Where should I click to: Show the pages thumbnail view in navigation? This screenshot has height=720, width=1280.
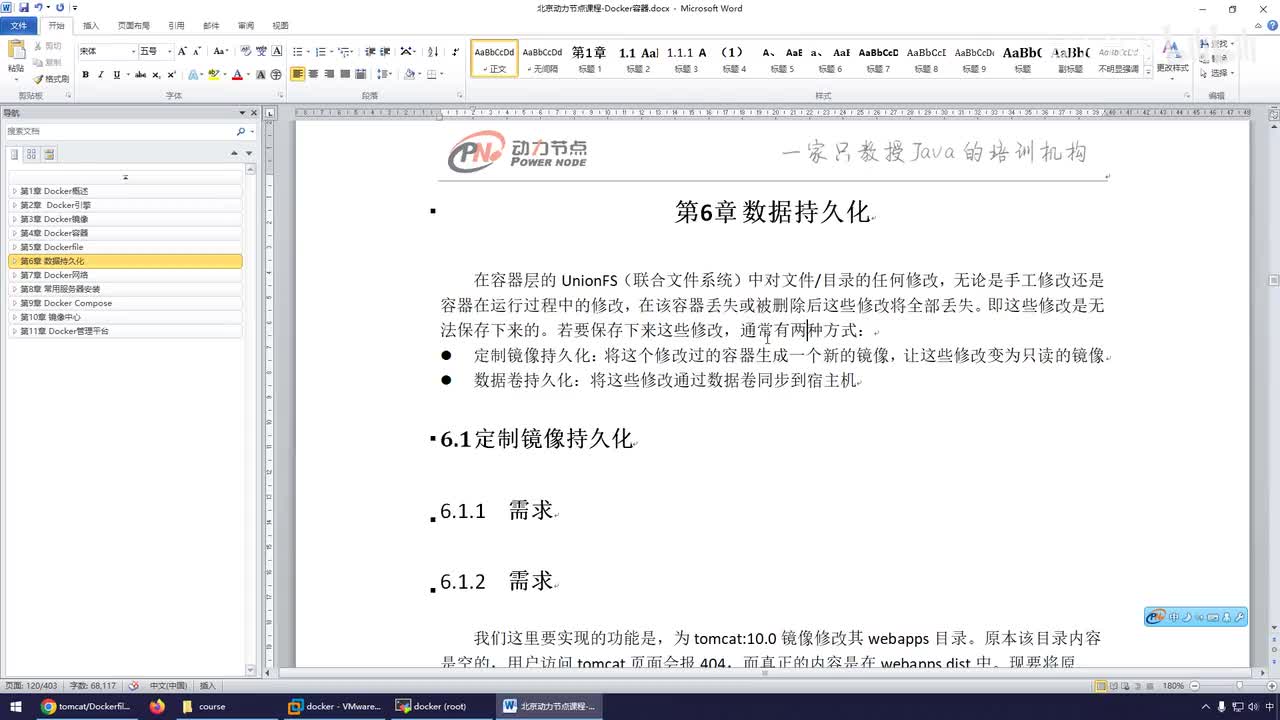pyautogui.click(x=31, y=154)
